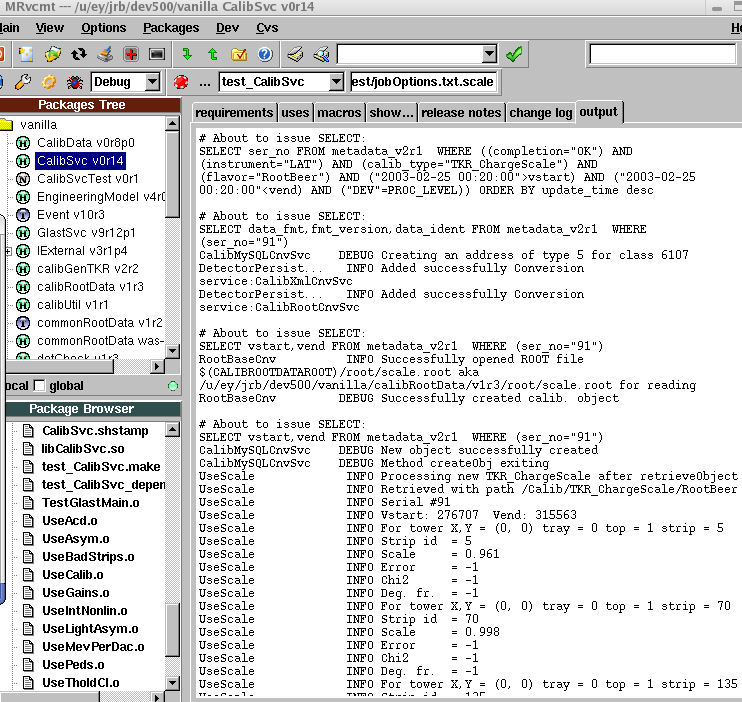
Task: Switch to the release notes tab
Action: (x=462, y=113)
